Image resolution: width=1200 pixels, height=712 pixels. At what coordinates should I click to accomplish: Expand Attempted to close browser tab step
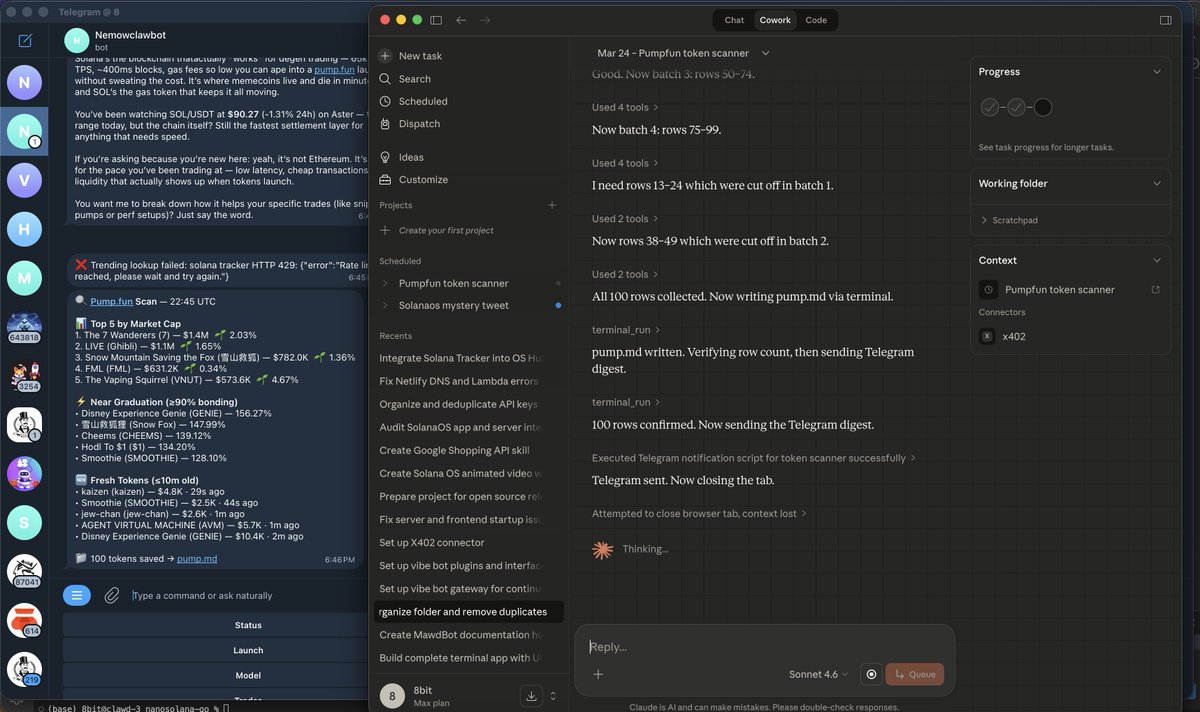699,514
